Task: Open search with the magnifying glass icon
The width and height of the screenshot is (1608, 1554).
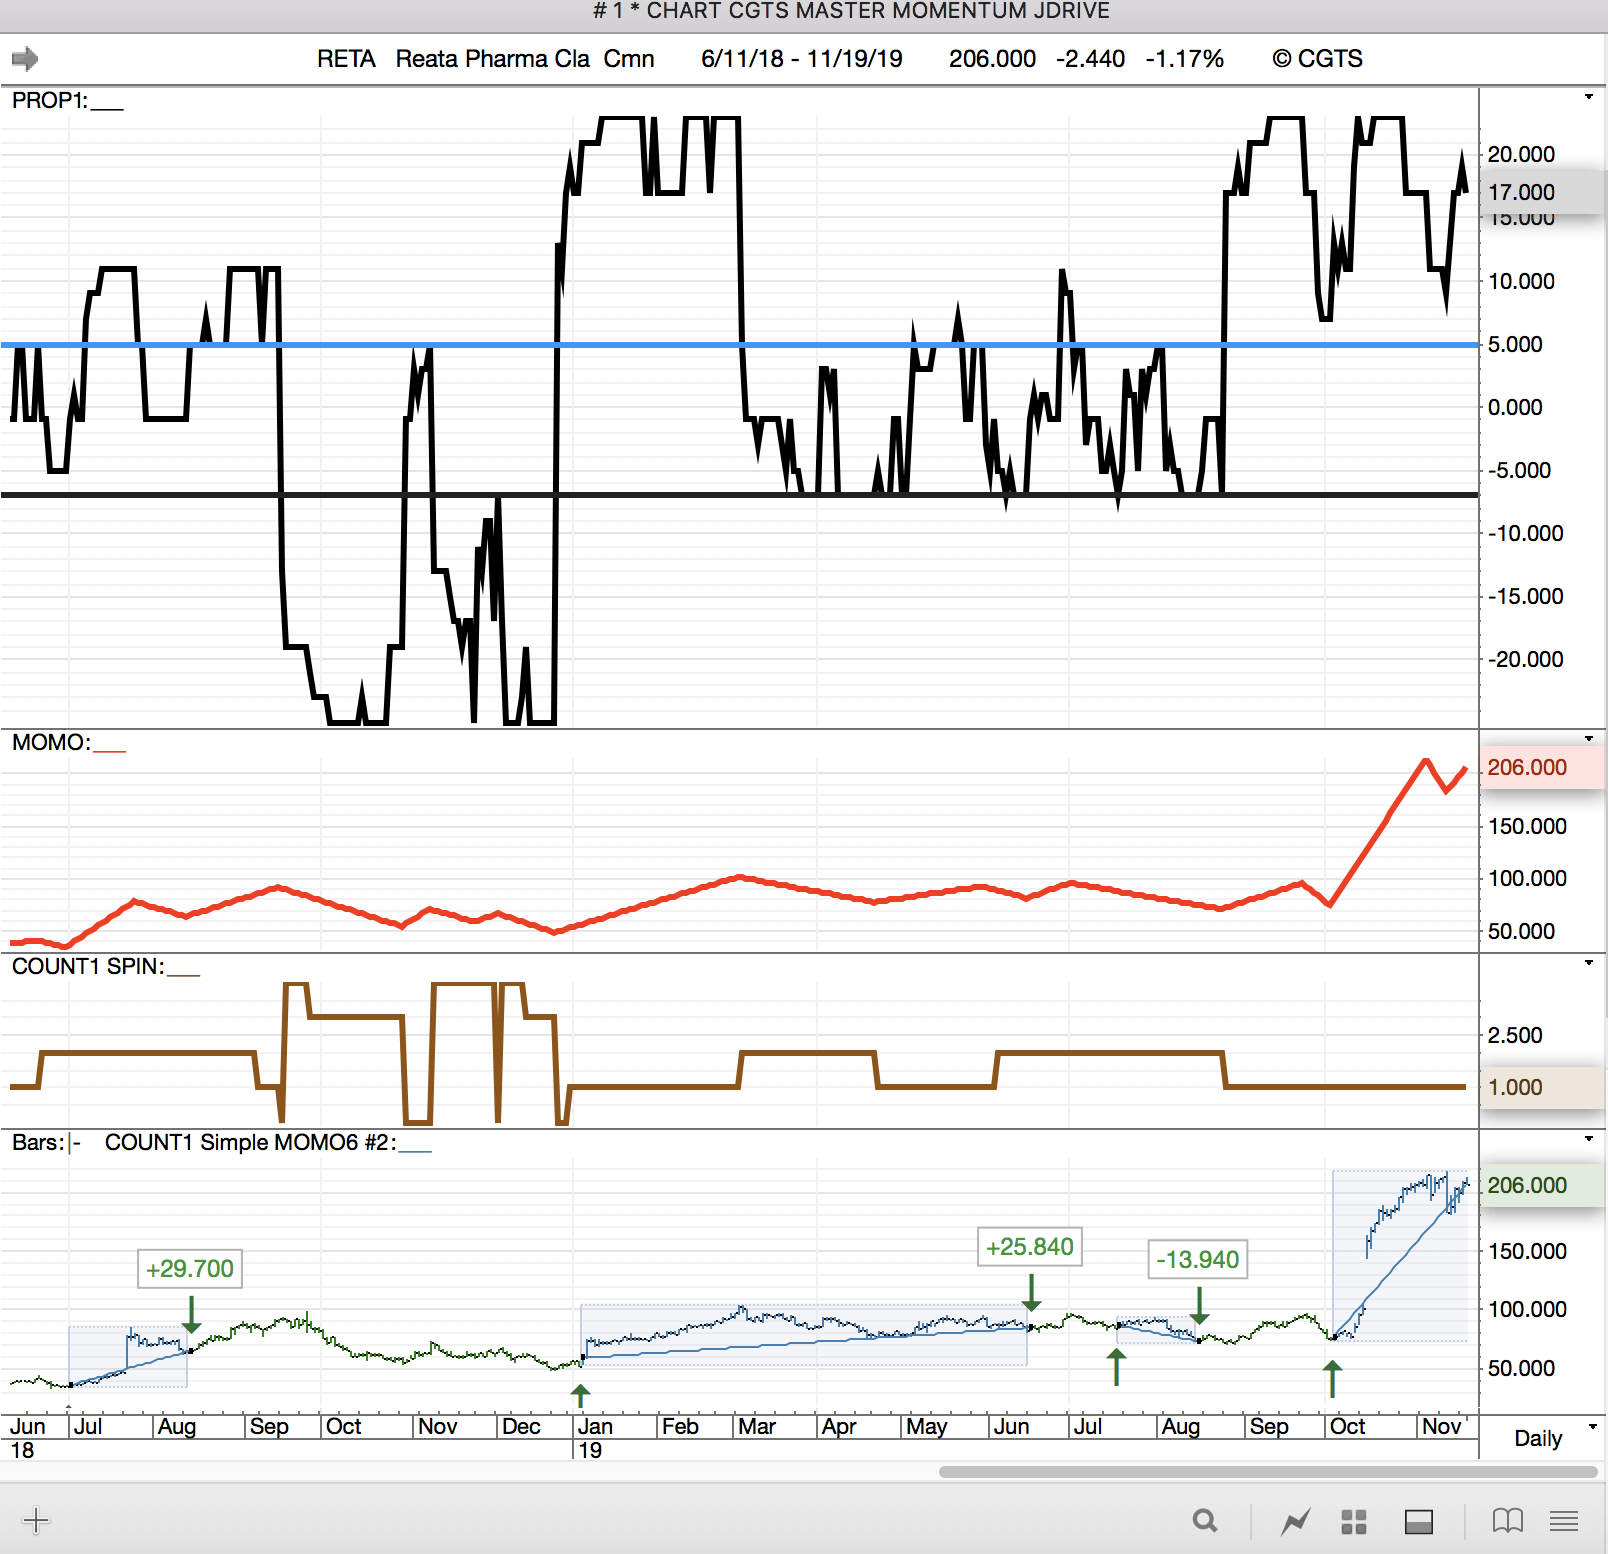Action: 1205,1521
